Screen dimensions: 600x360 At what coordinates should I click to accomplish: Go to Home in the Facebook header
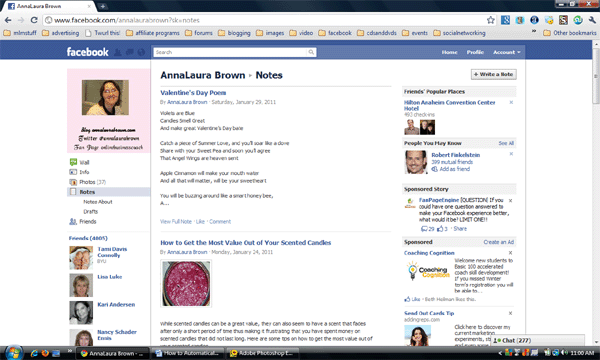point(449,52)
